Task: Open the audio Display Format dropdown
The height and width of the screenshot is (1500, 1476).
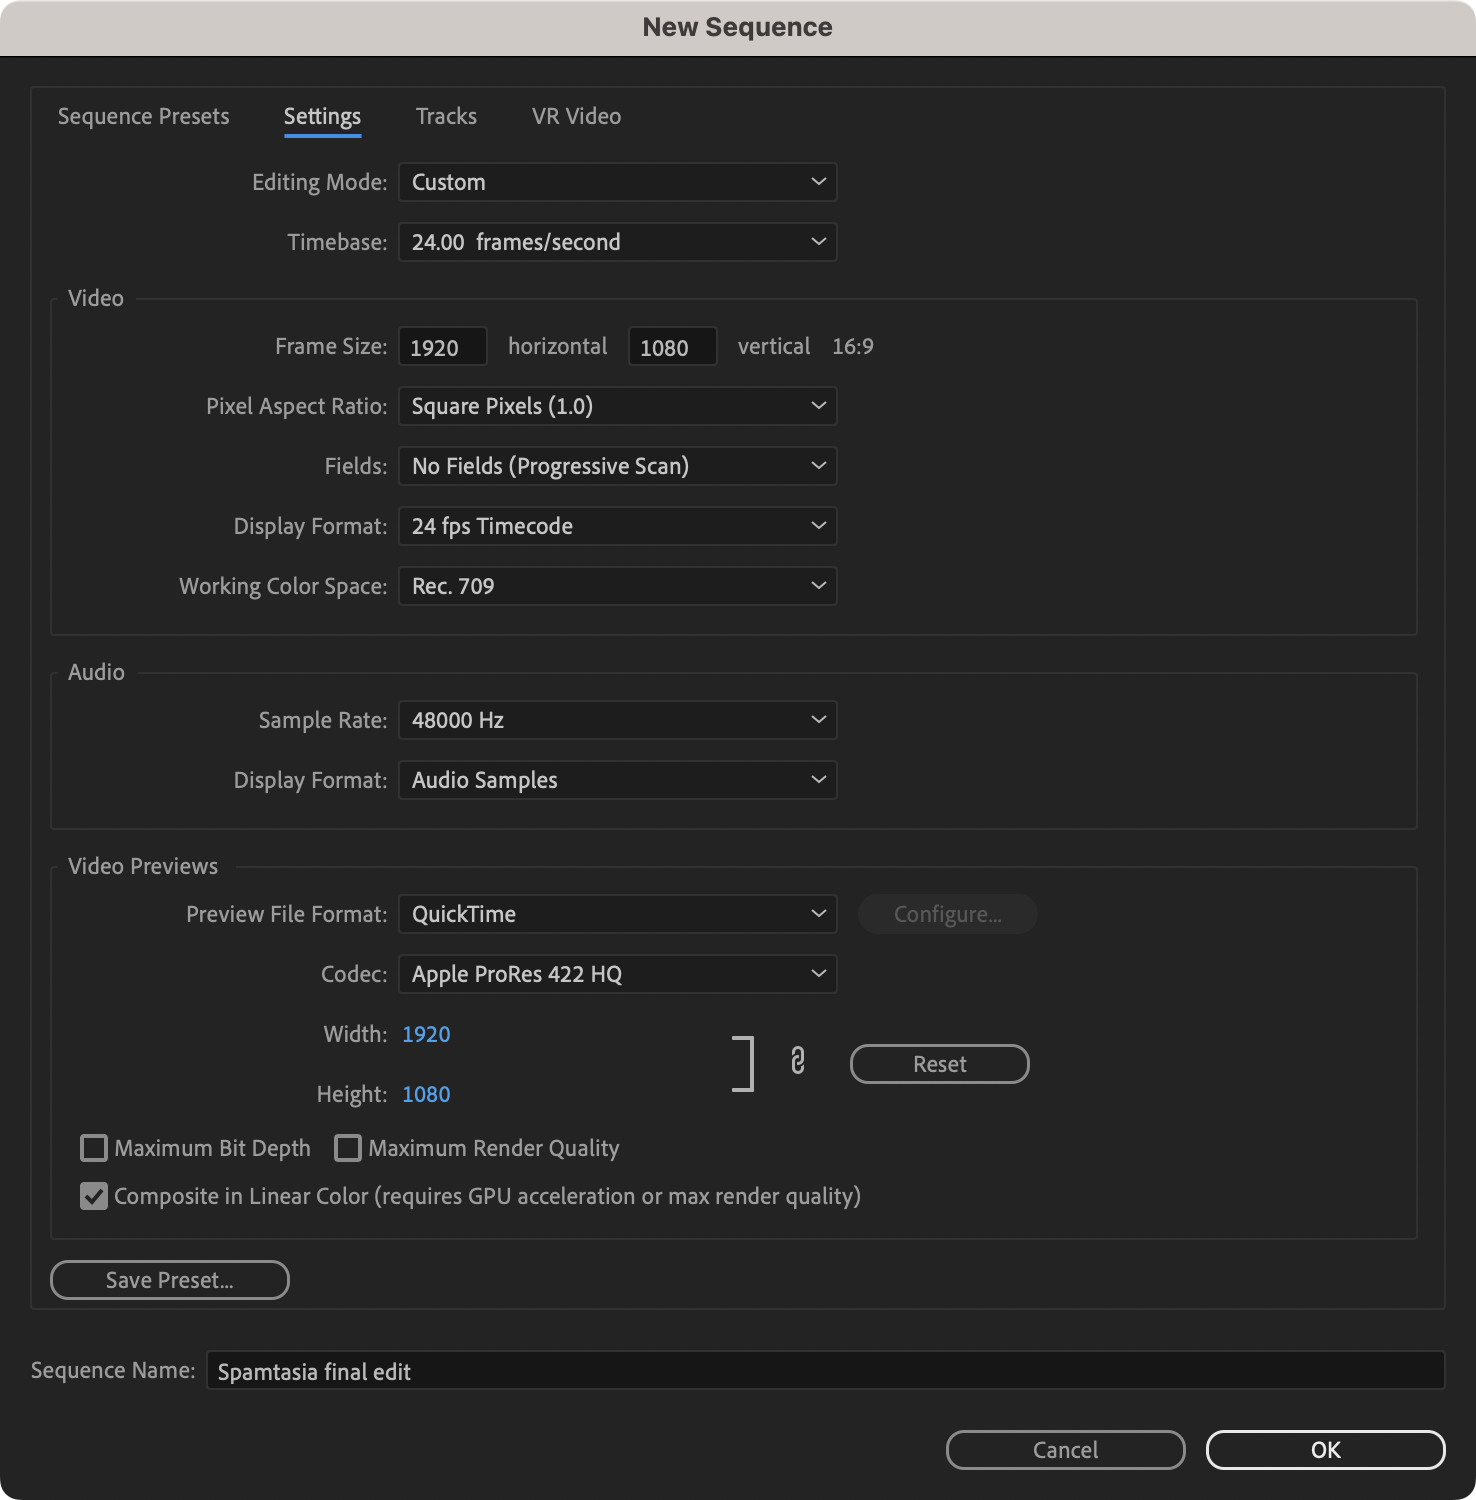Action: point(618,780)
